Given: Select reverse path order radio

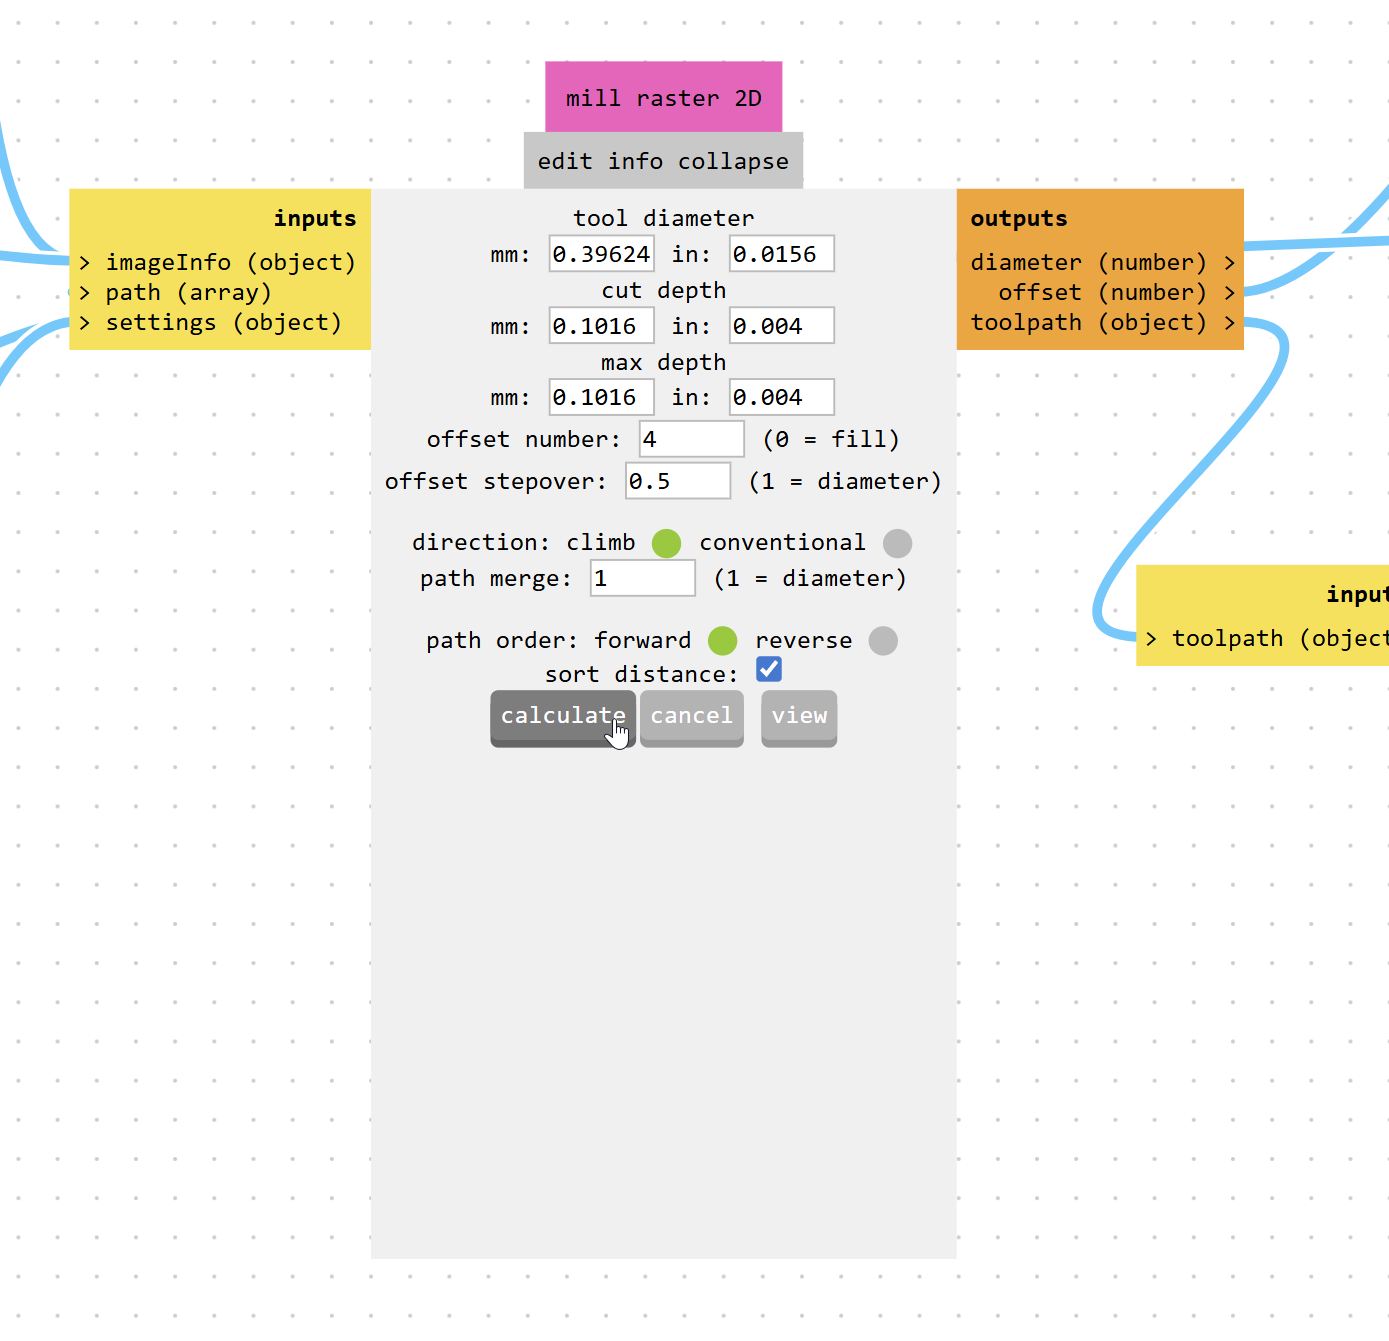Looking at the screenshot, I should tap(883, 640).
